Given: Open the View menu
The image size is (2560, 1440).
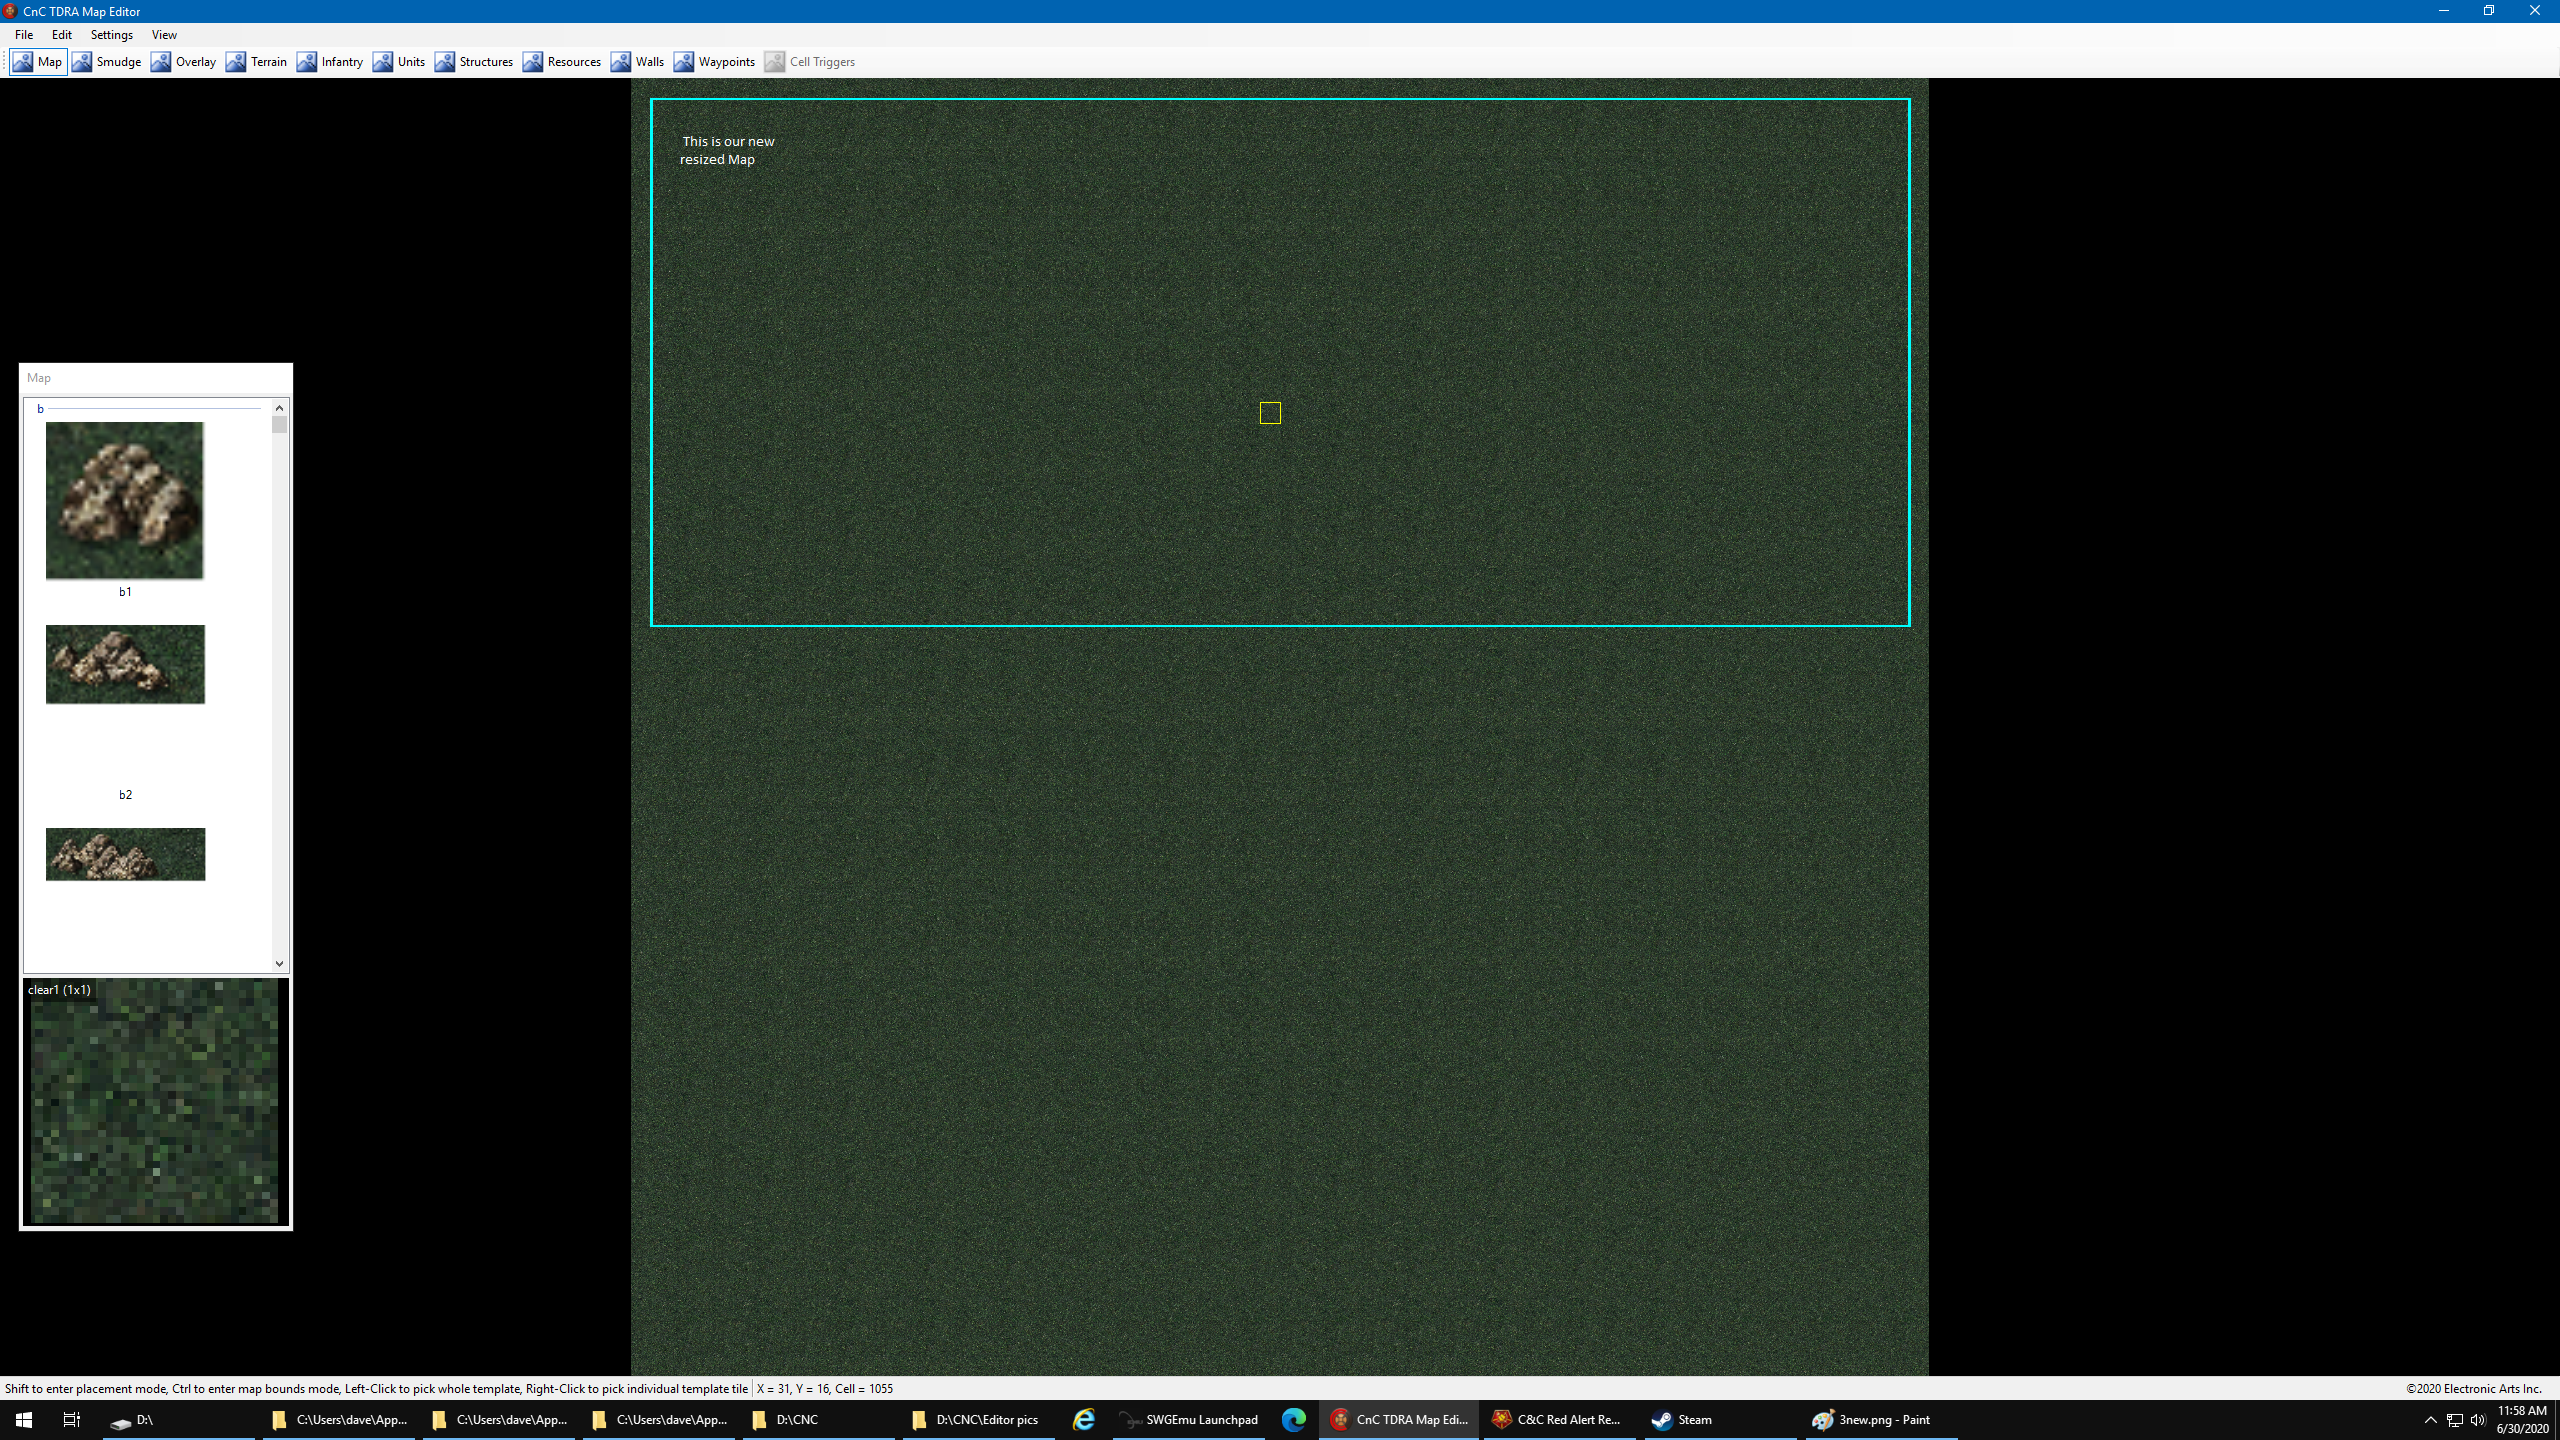Looking at the screenshot, I should (164, 35).
